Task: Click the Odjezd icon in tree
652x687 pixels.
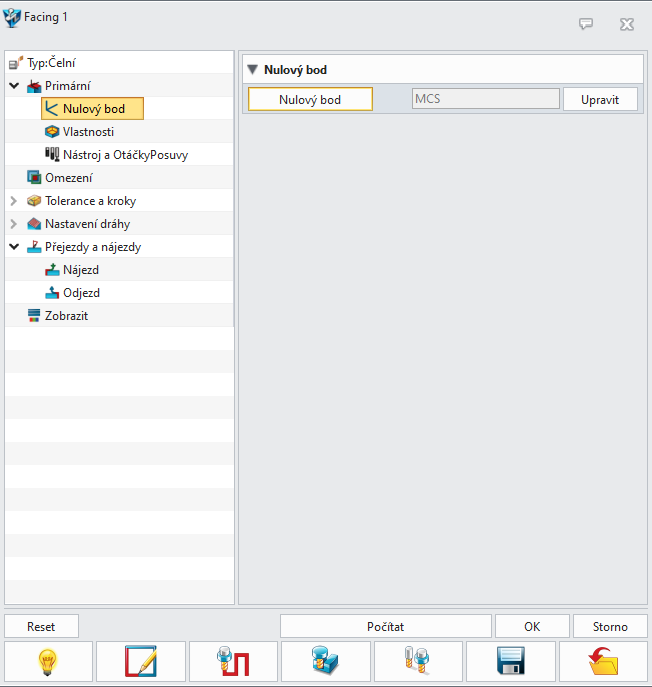Action: pyautogui.click(x=52, y=292)
